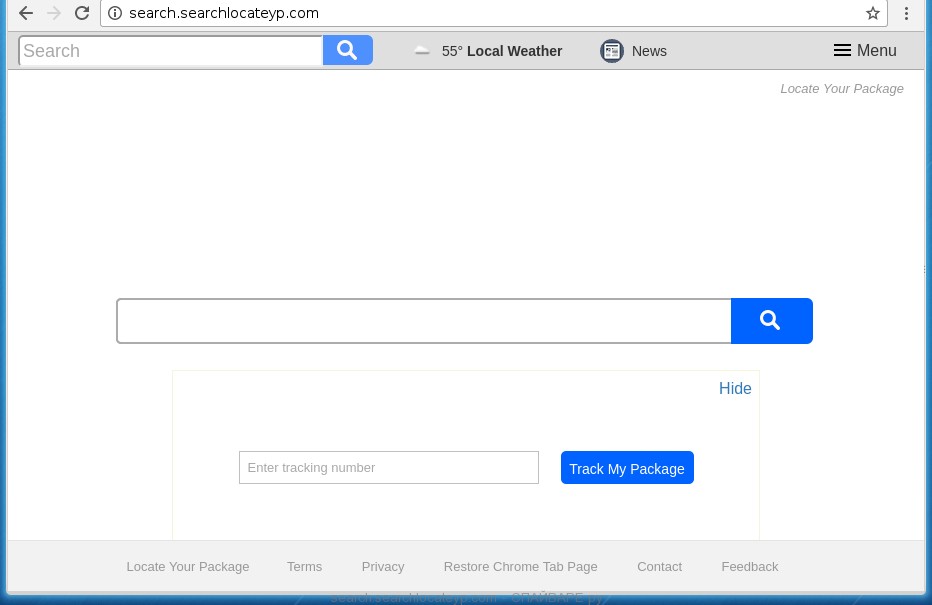Open the News icon in toolbar
932x605 pixels.
tap(612, 51)
